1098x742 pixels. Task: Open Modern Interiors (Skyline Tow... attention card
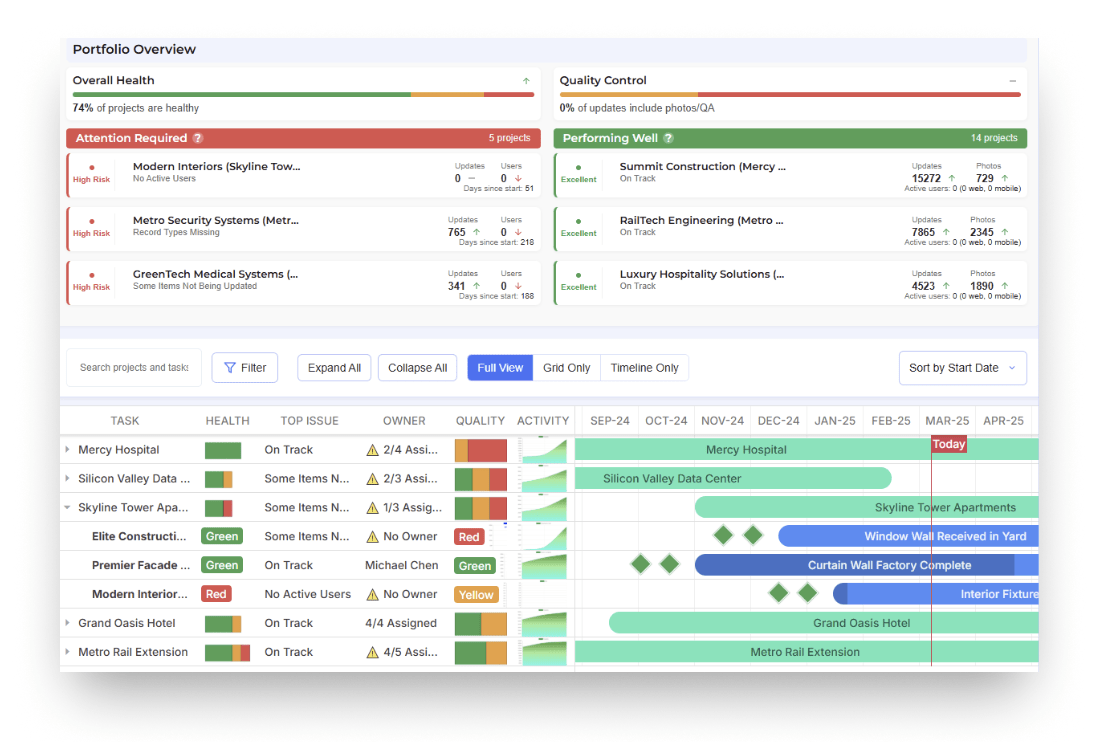[303, 175]
